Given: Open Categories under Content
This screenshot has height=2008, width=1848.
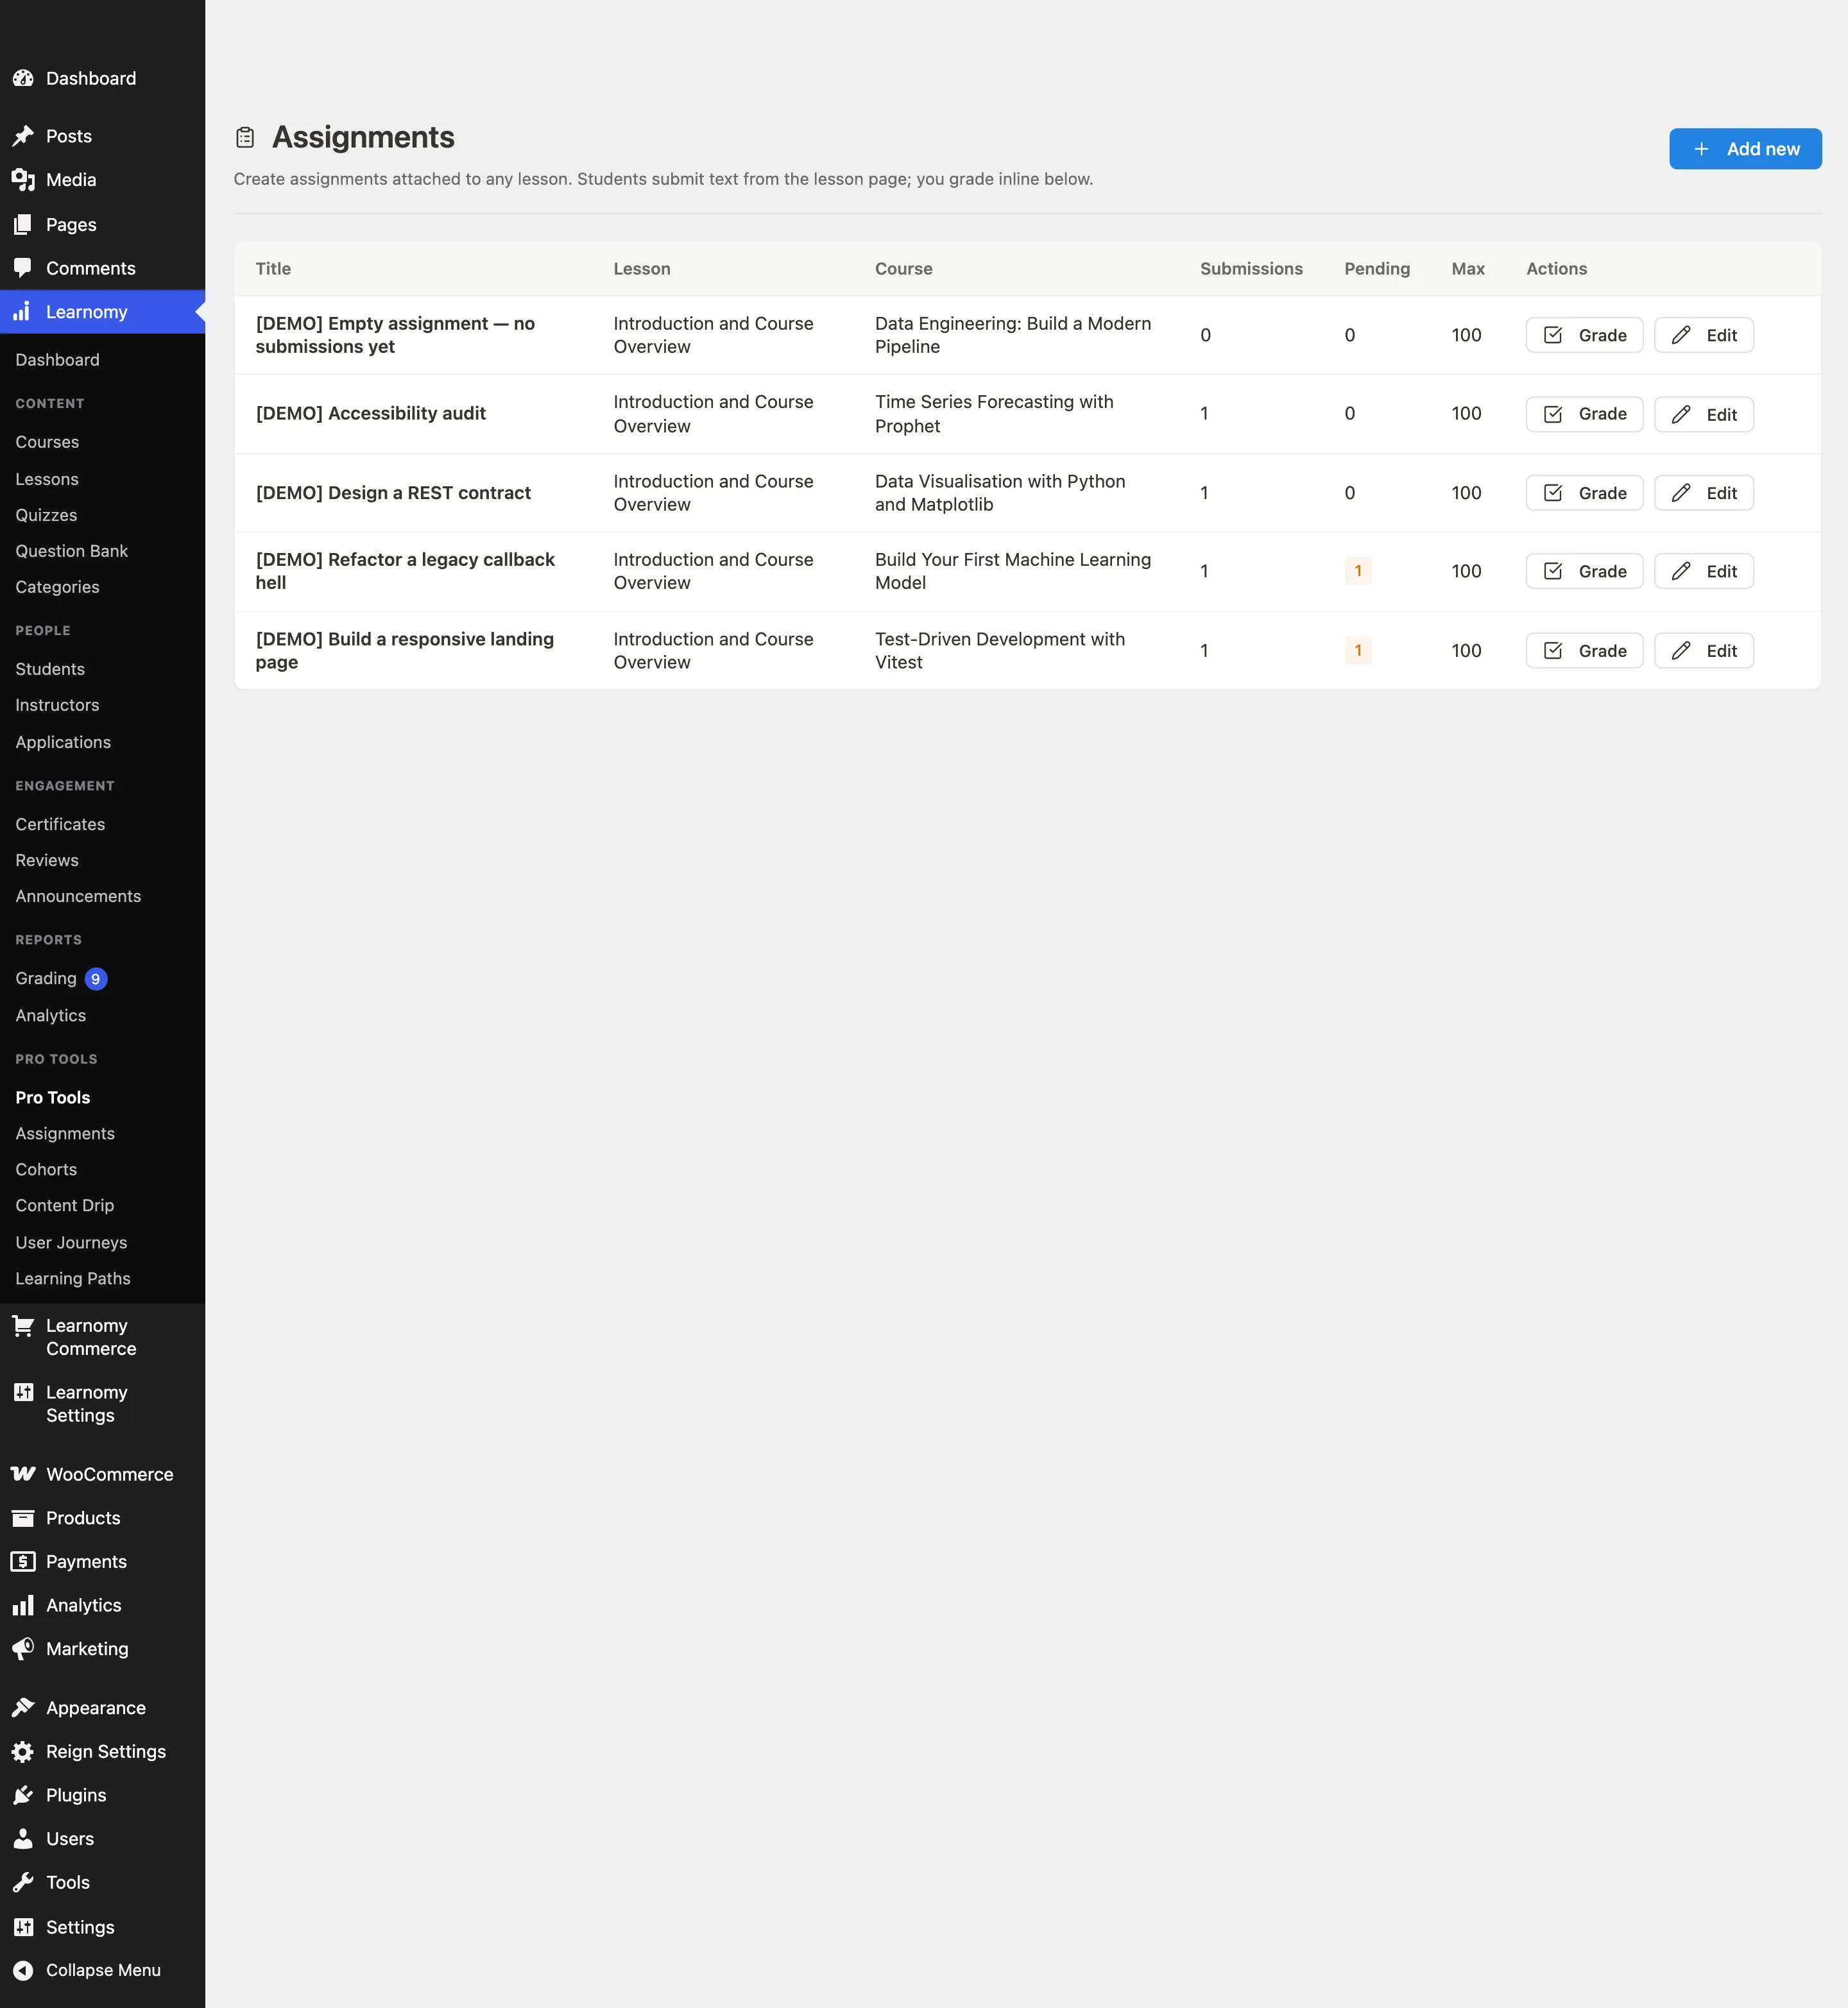Looking at the screenshot, I should 57,587.
